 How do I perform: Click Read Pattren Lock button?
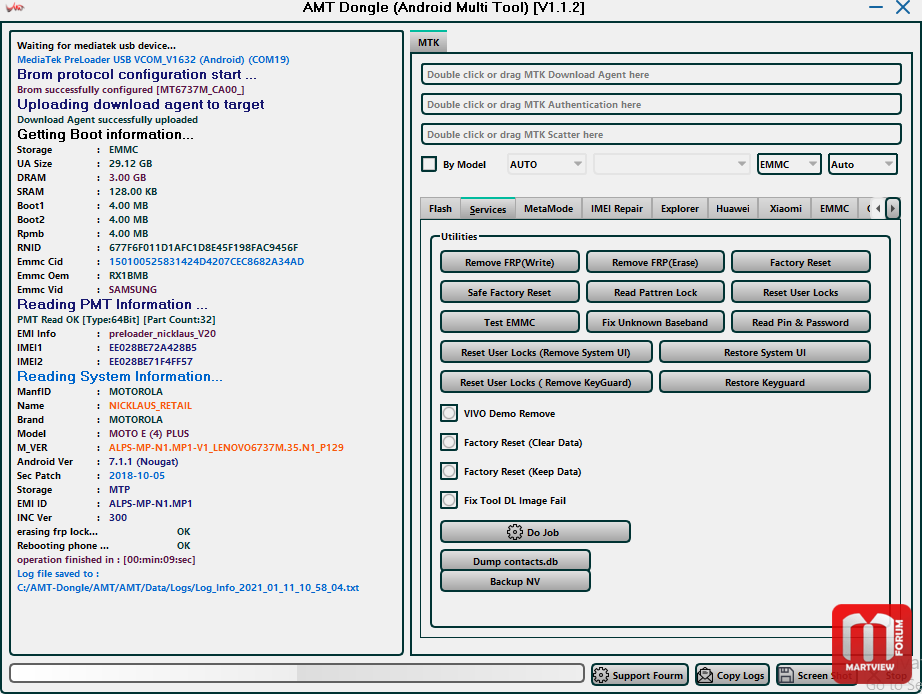(655, 292)
